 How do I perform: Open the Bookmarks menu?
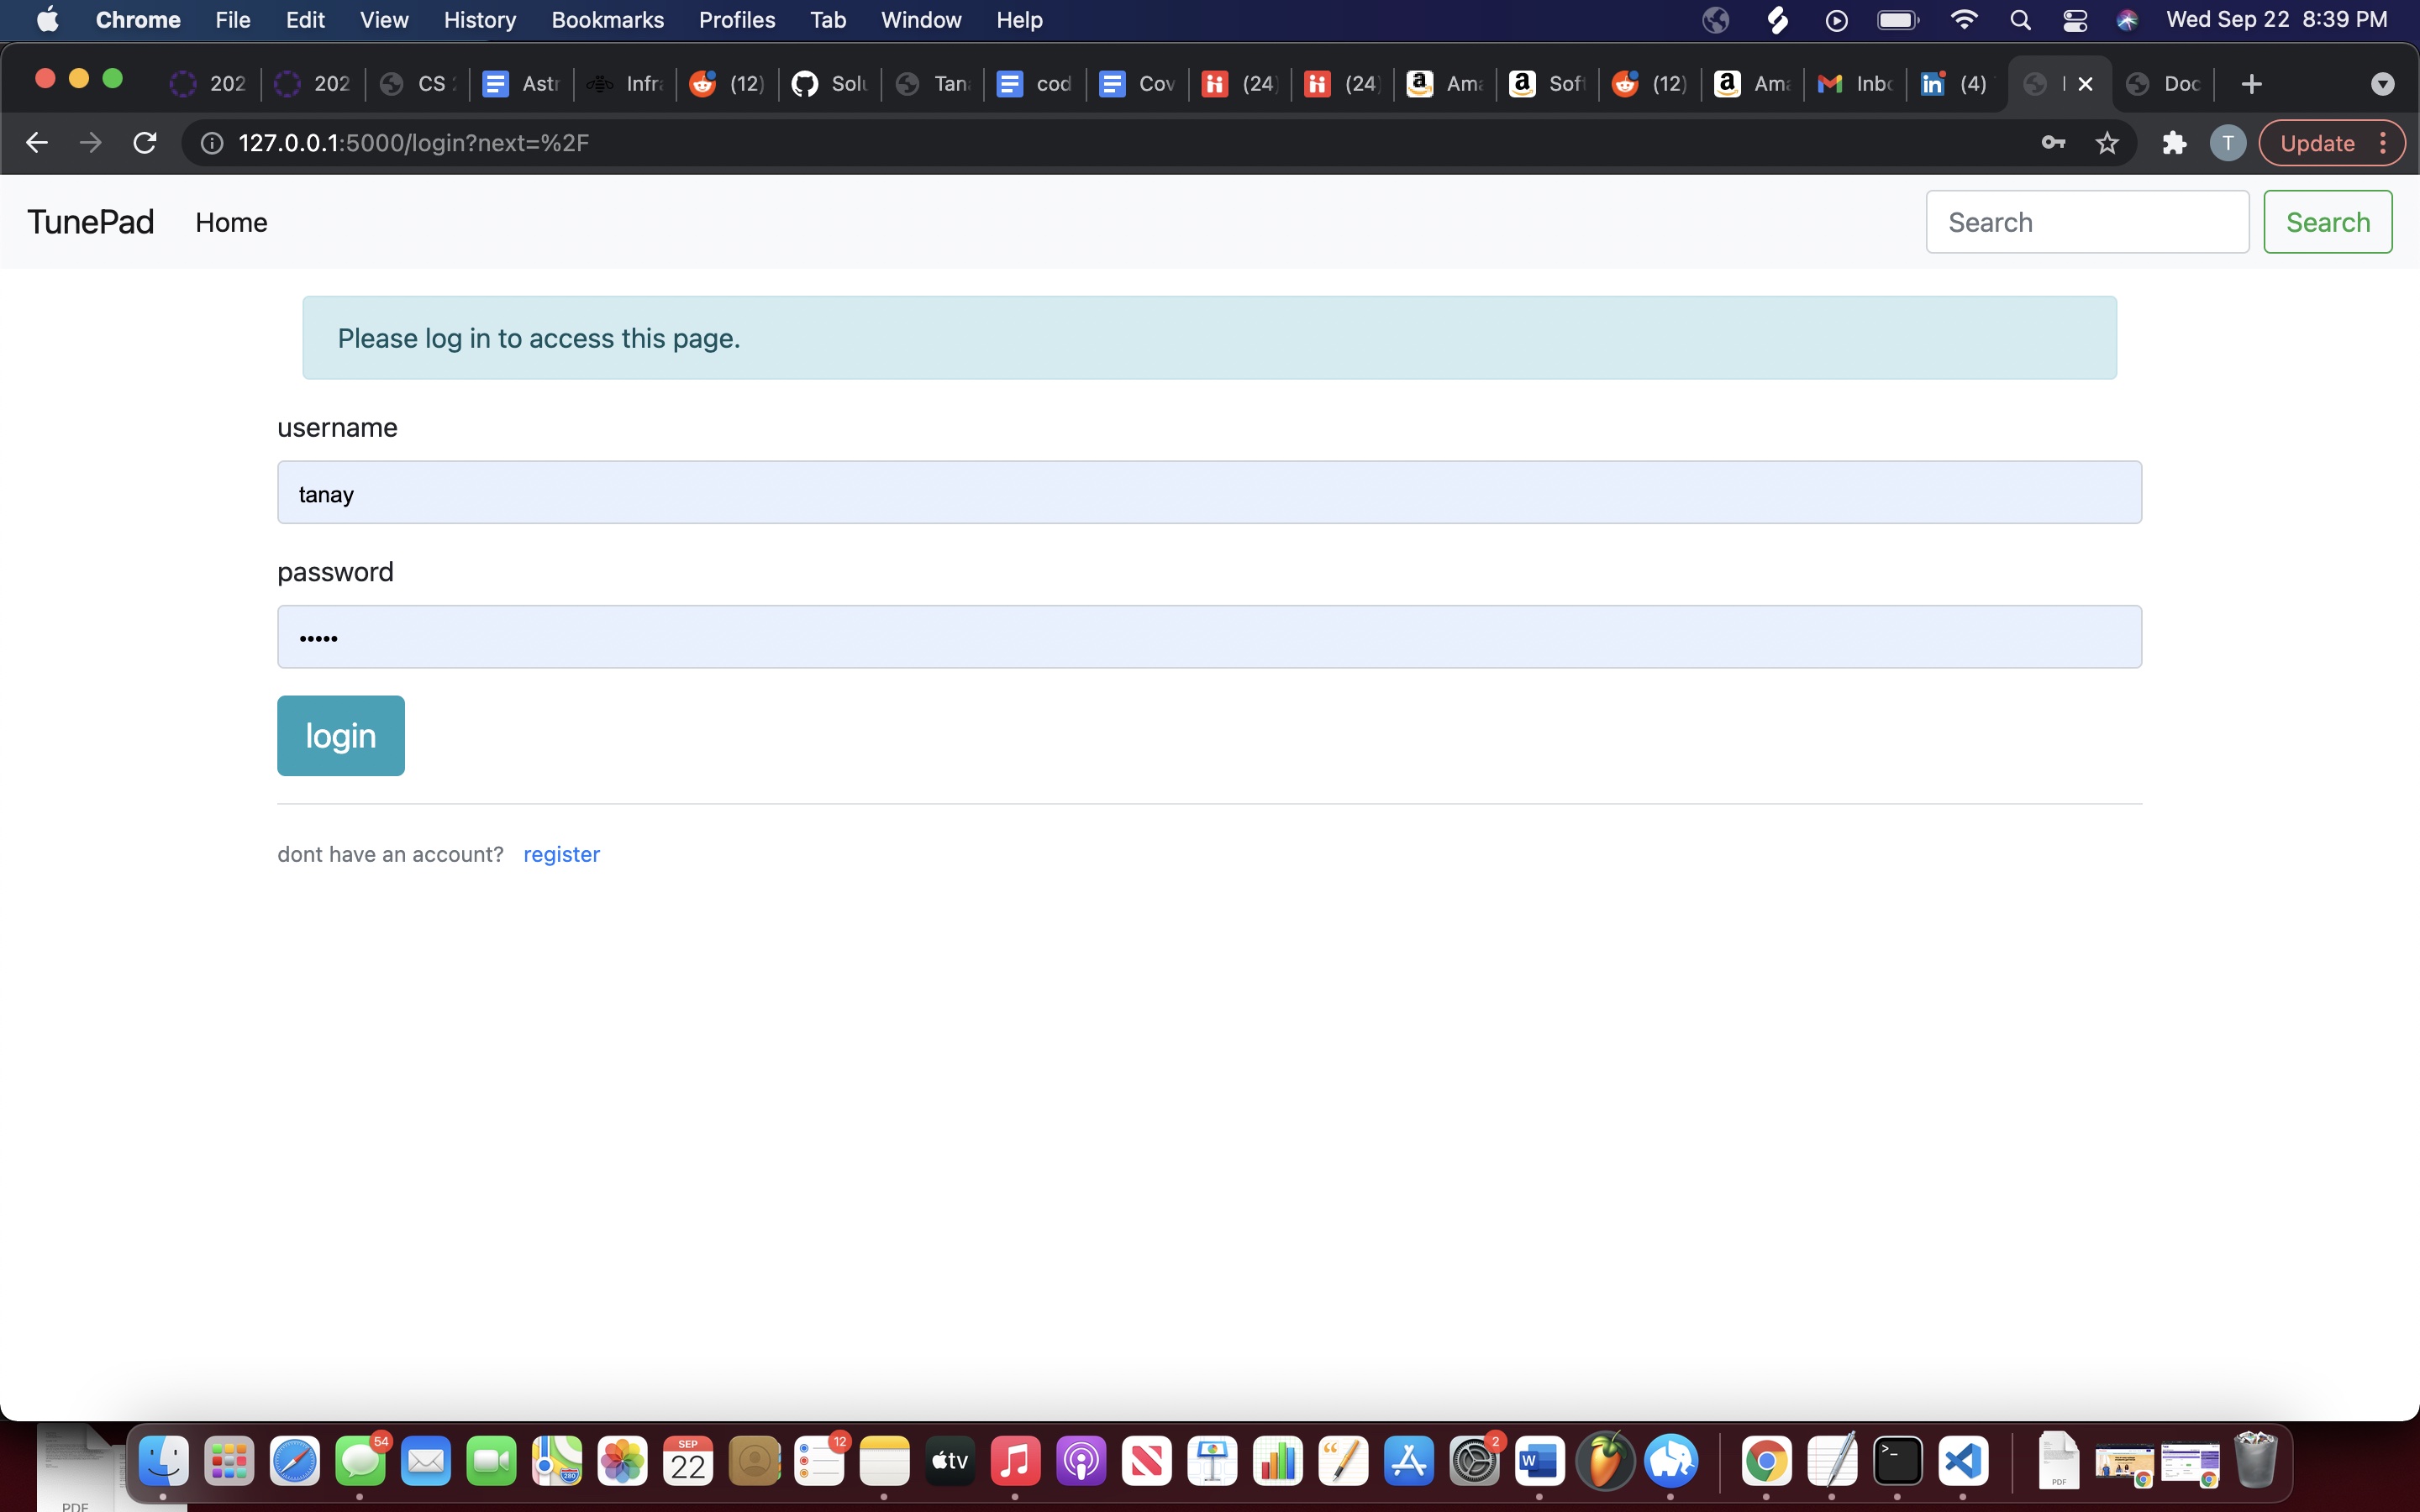click(608, 19)
